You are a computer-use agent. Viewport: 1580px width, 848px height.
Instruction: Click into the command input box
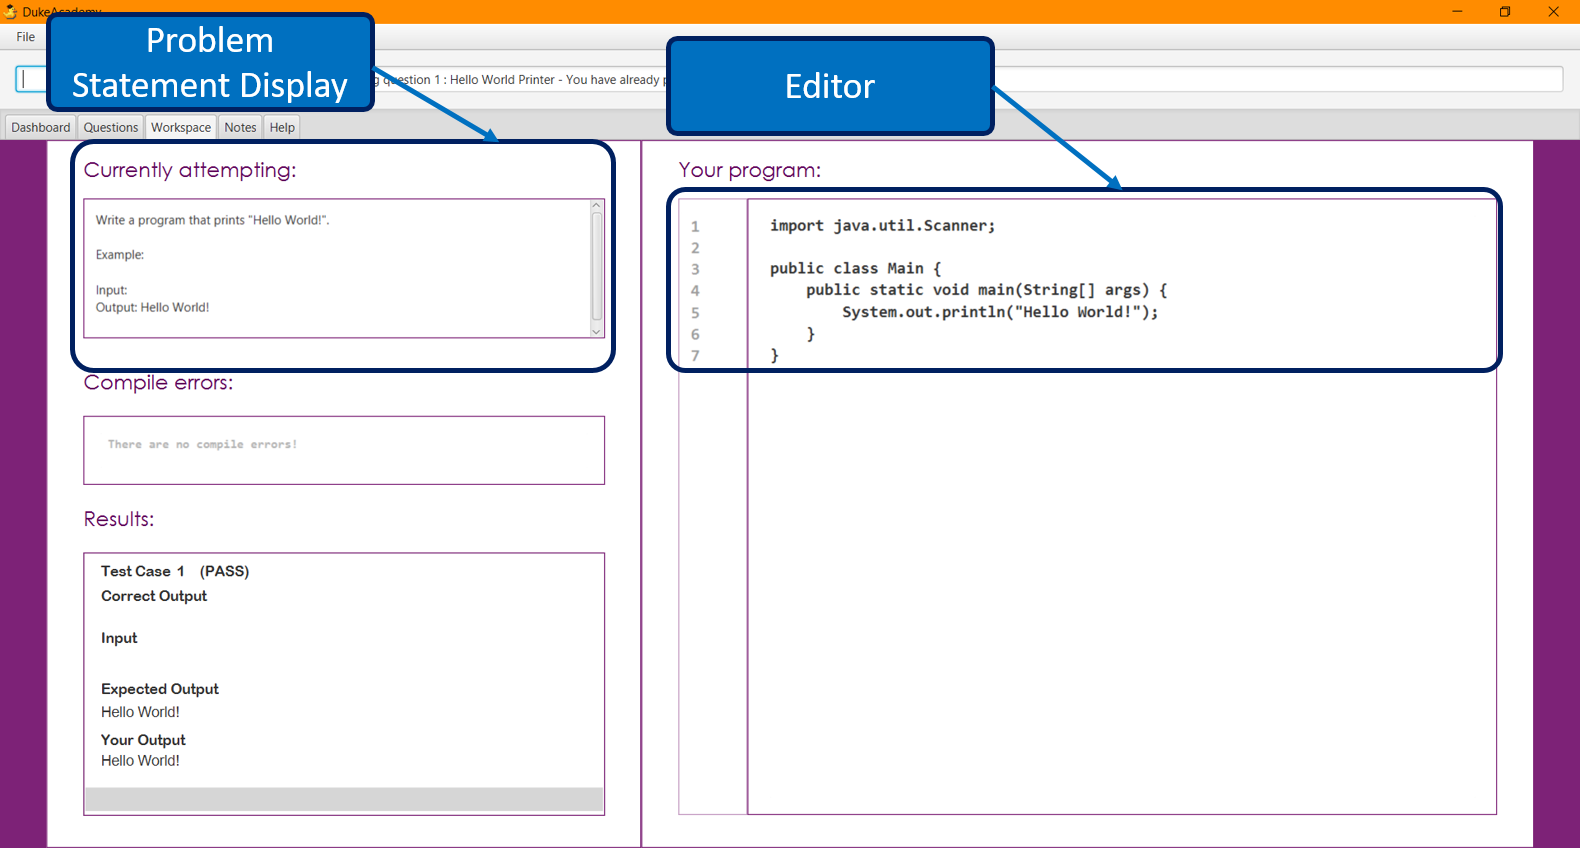(30, 79)
